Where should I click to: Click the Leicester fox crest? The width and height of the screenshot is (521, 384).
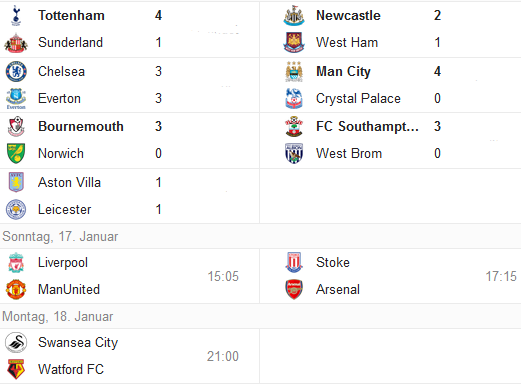point(16,209)
